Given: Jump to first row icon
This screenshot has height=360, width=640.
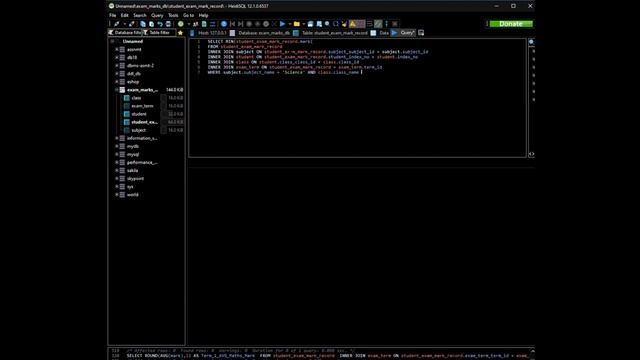Looking at the screenshot, I should pyautogui.click(x=232, y=24).
